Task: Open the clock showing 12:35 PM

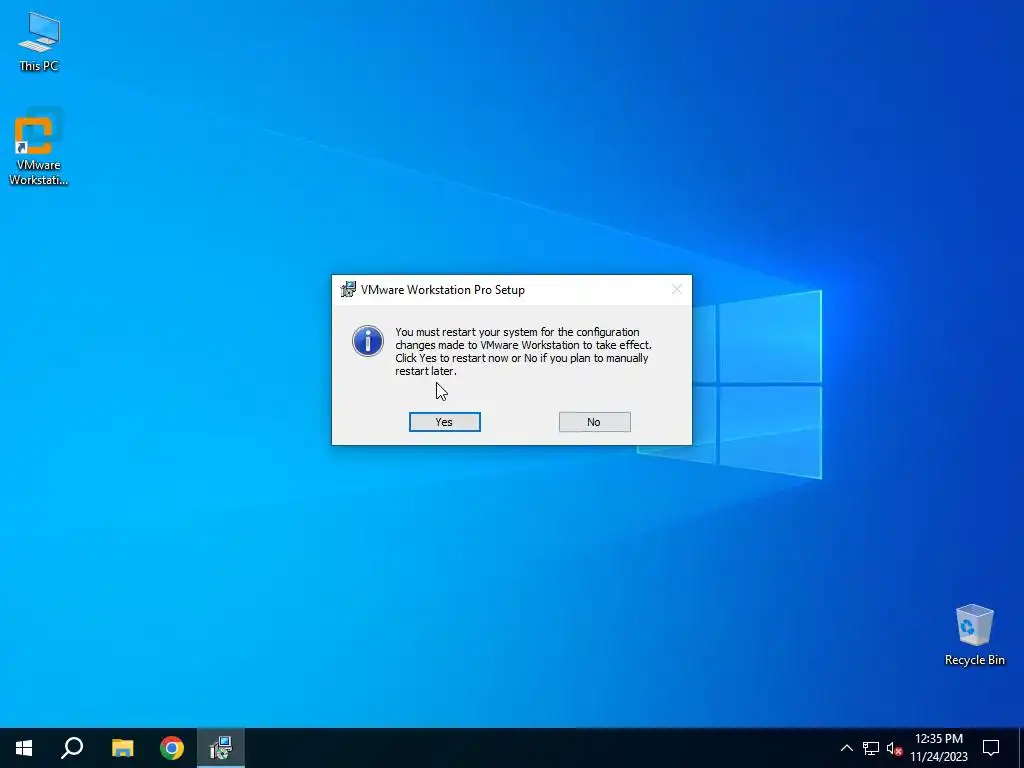Action: 939,748
